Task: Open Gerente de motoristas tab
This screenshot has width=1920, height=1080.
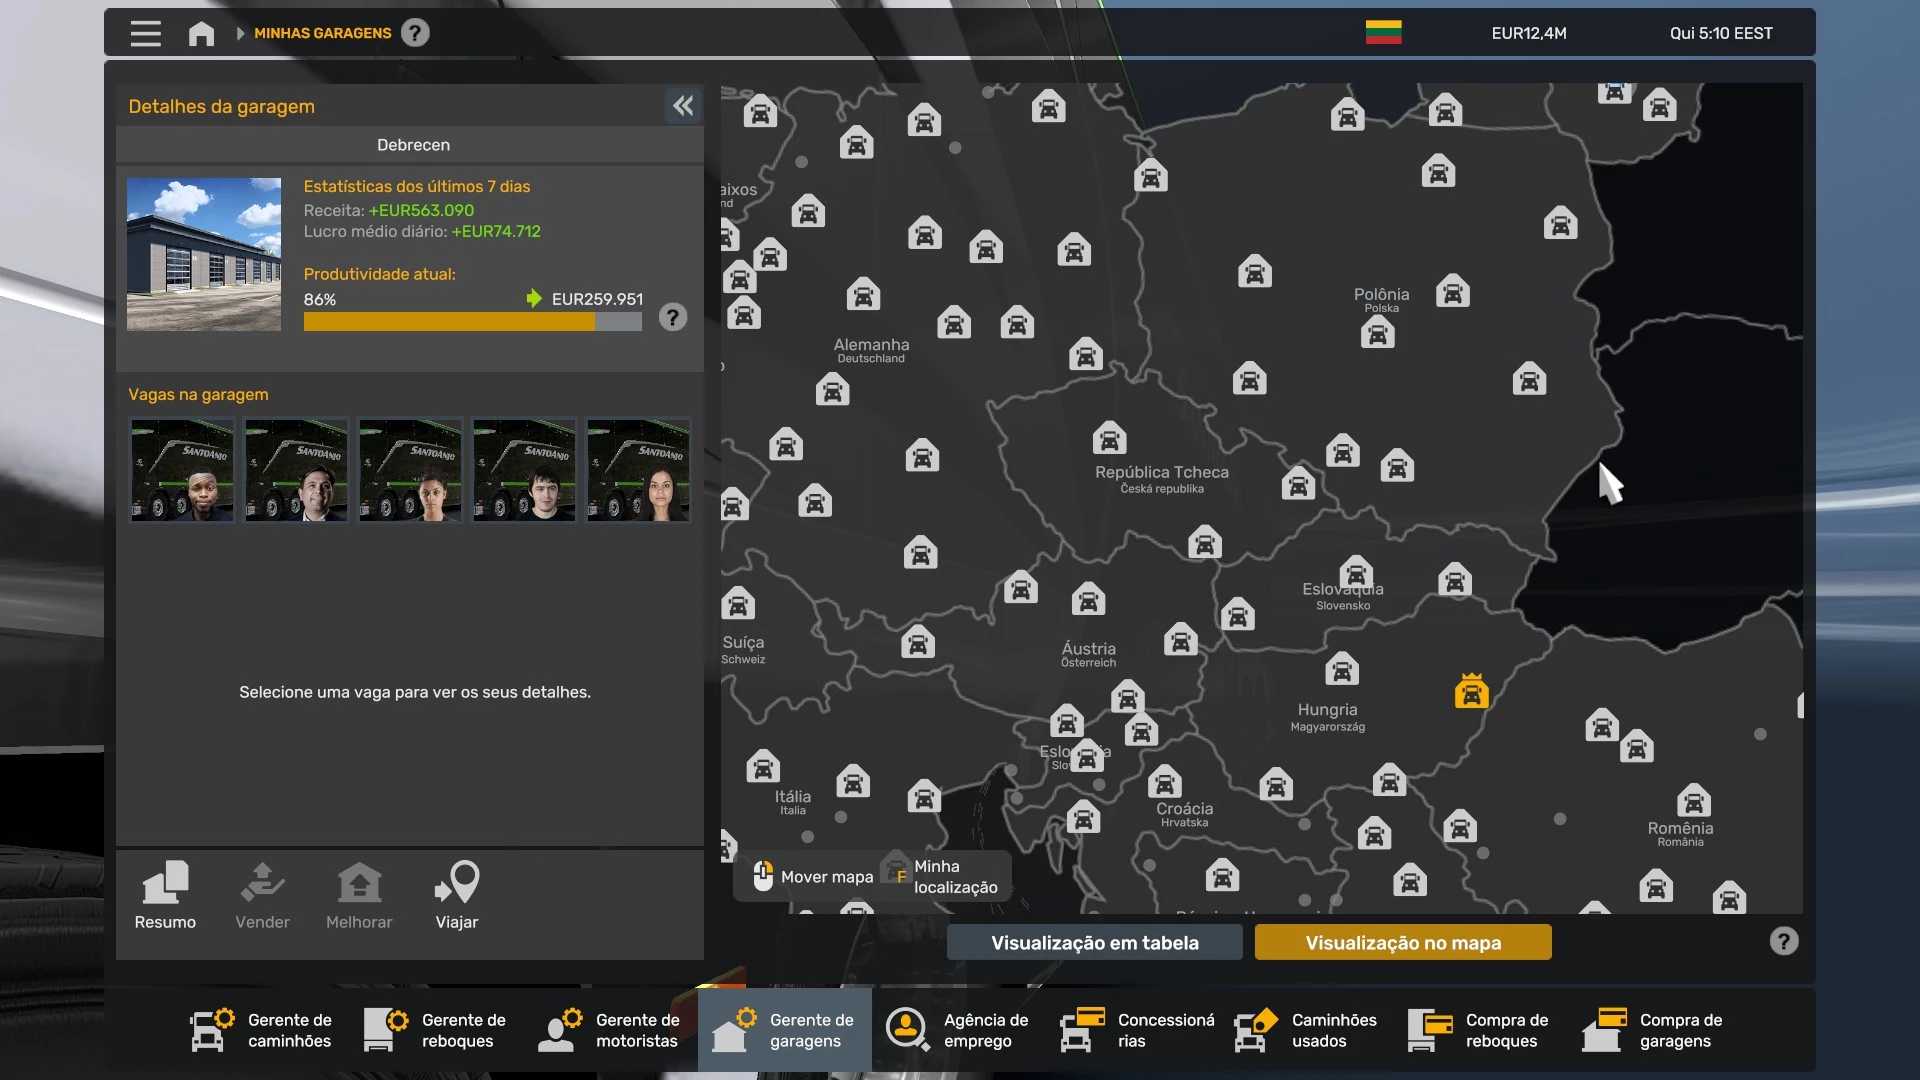Action: pyautogui.click(x=610, y=1030)
